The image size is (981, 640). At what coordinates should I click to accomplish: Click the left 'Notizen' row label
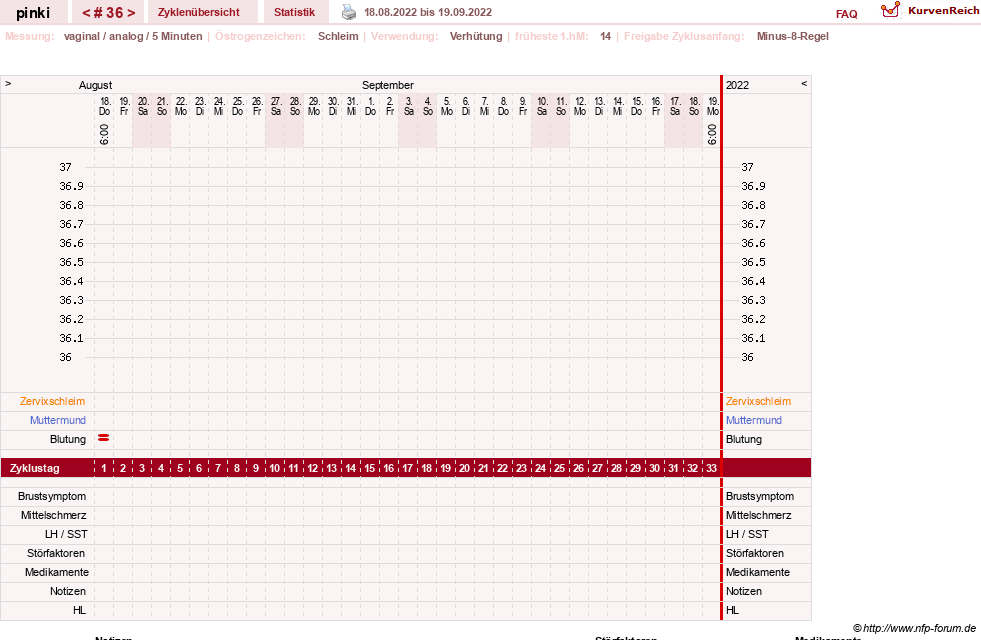68,591
